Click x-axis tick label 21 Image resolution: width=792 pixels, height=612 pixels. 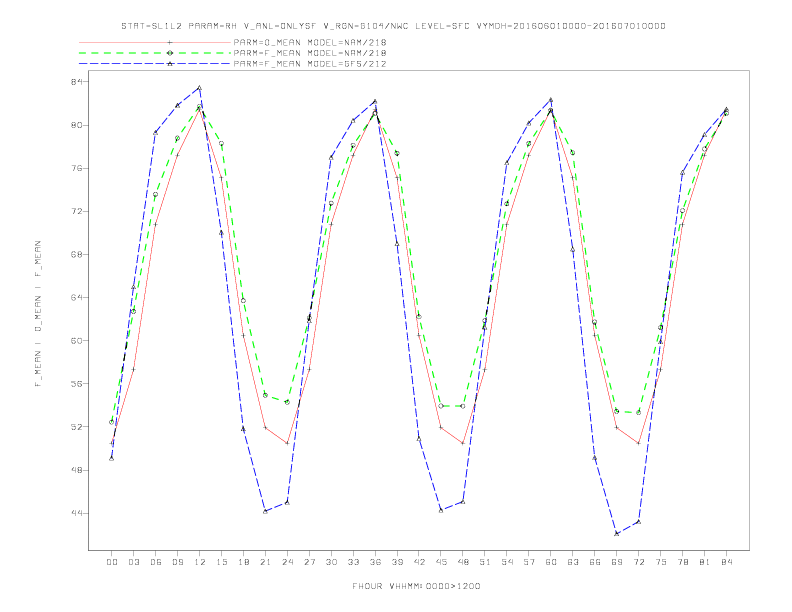click(x=265, y=562)
